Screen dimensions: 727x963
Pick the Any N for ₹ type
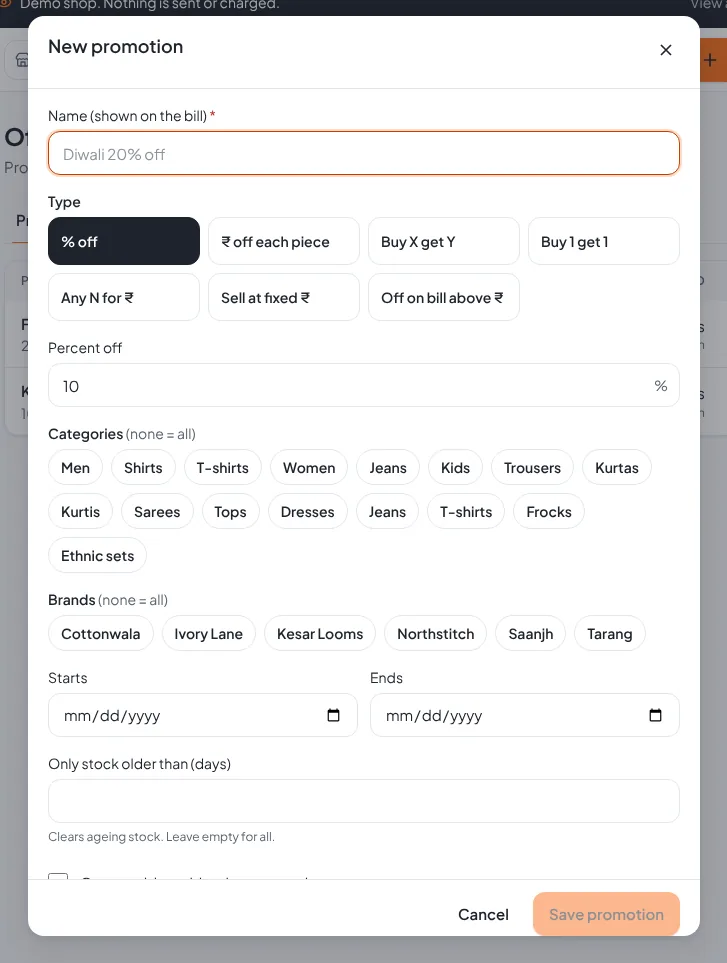tap(124, 297)
